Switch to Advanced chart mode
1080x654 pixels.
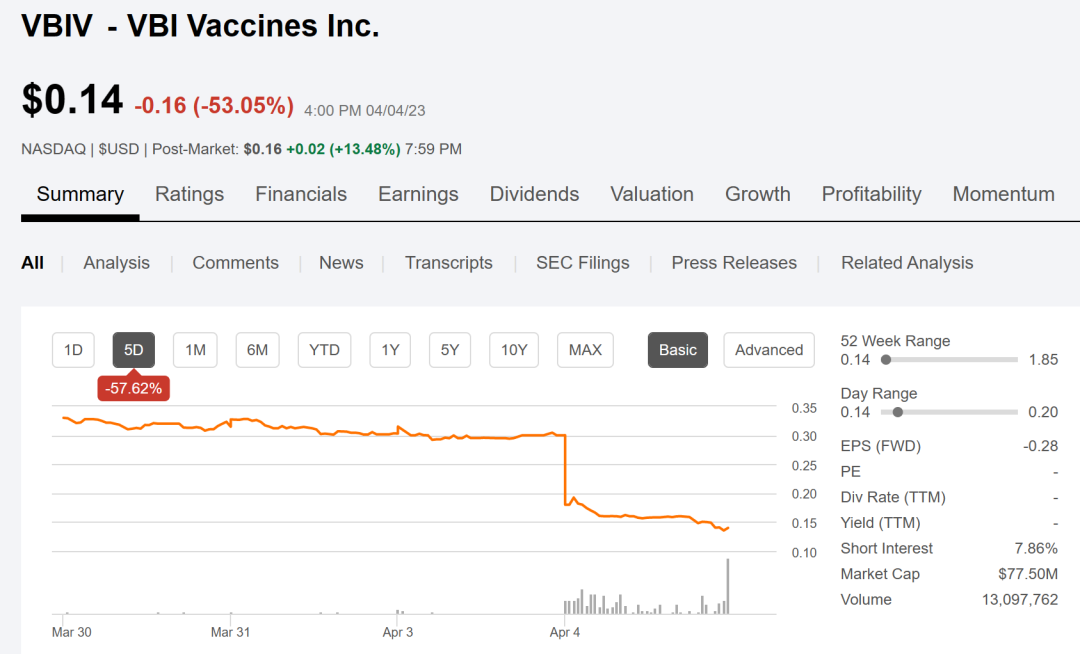pos(769,350)
